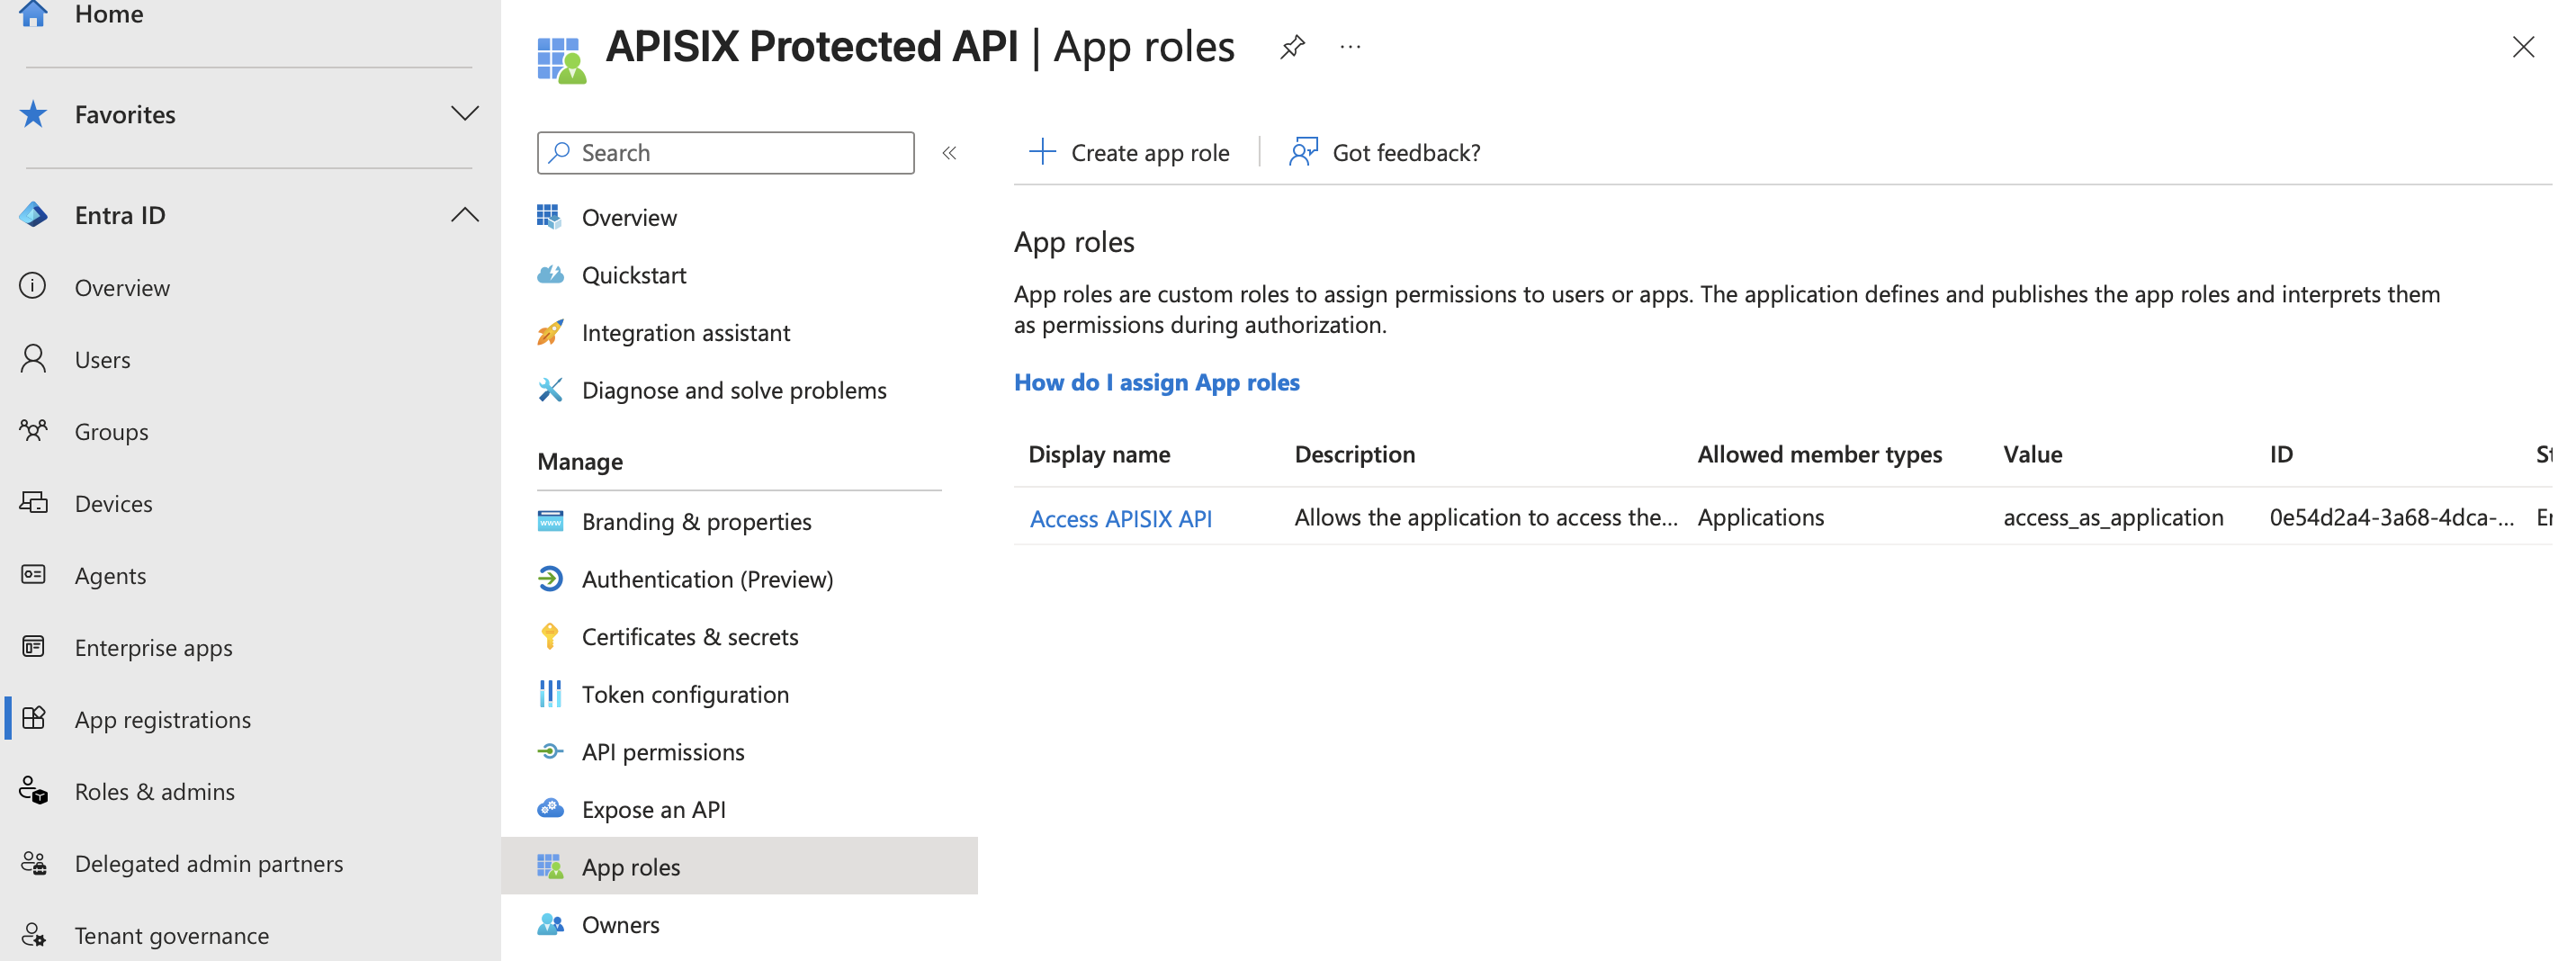Open Token configuration menu item
Viewport: 2576px width, 961px height.
[x=685, y=695]
